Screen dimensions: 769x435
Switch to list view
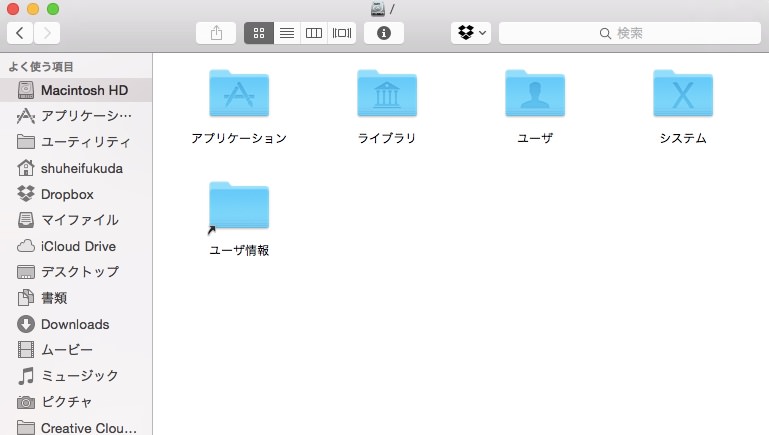click(287, 33)
